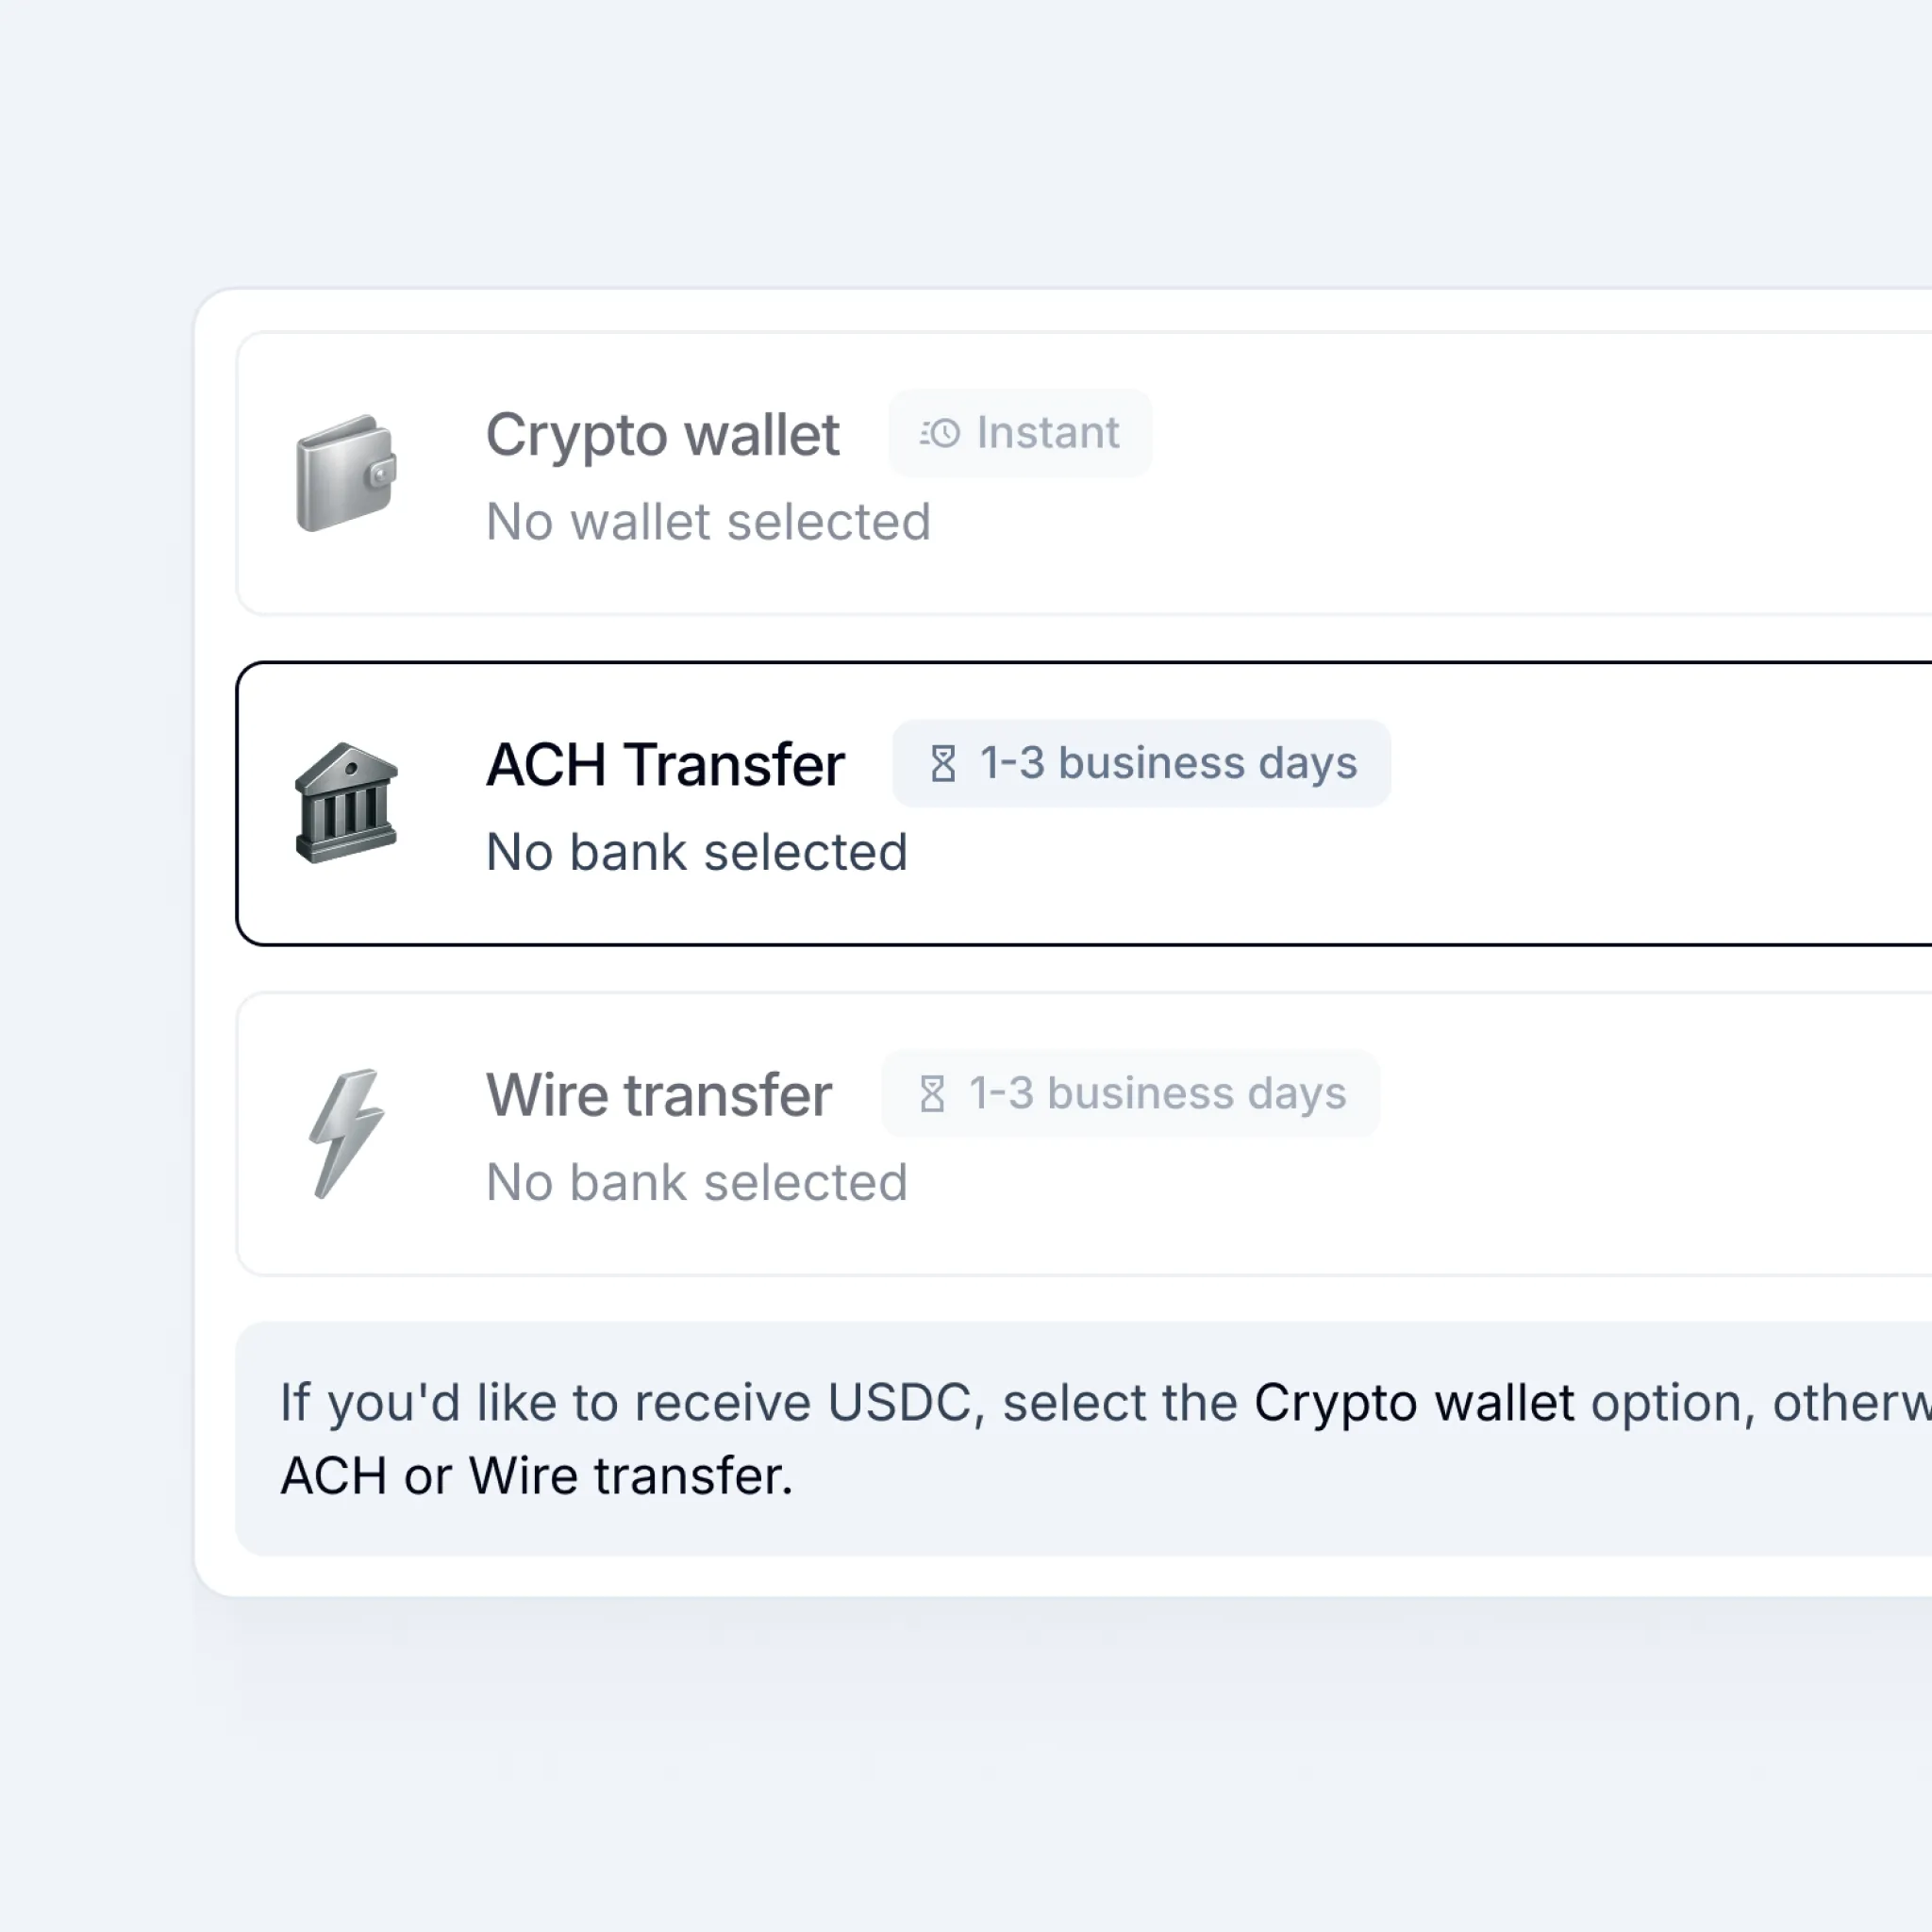Click the "No wallet selected" text
This screenshot has width=1932, height=1932.
coord(708,522)
